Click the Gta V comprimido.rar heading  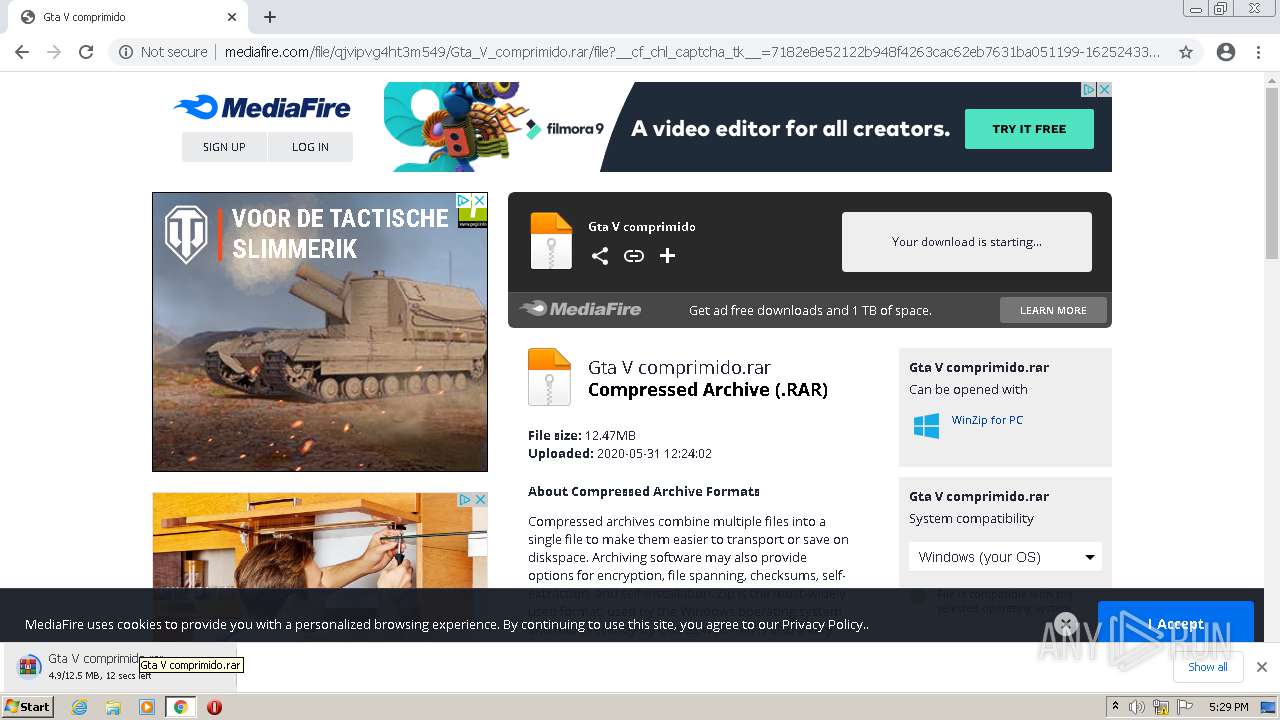(x=679, y=367)
